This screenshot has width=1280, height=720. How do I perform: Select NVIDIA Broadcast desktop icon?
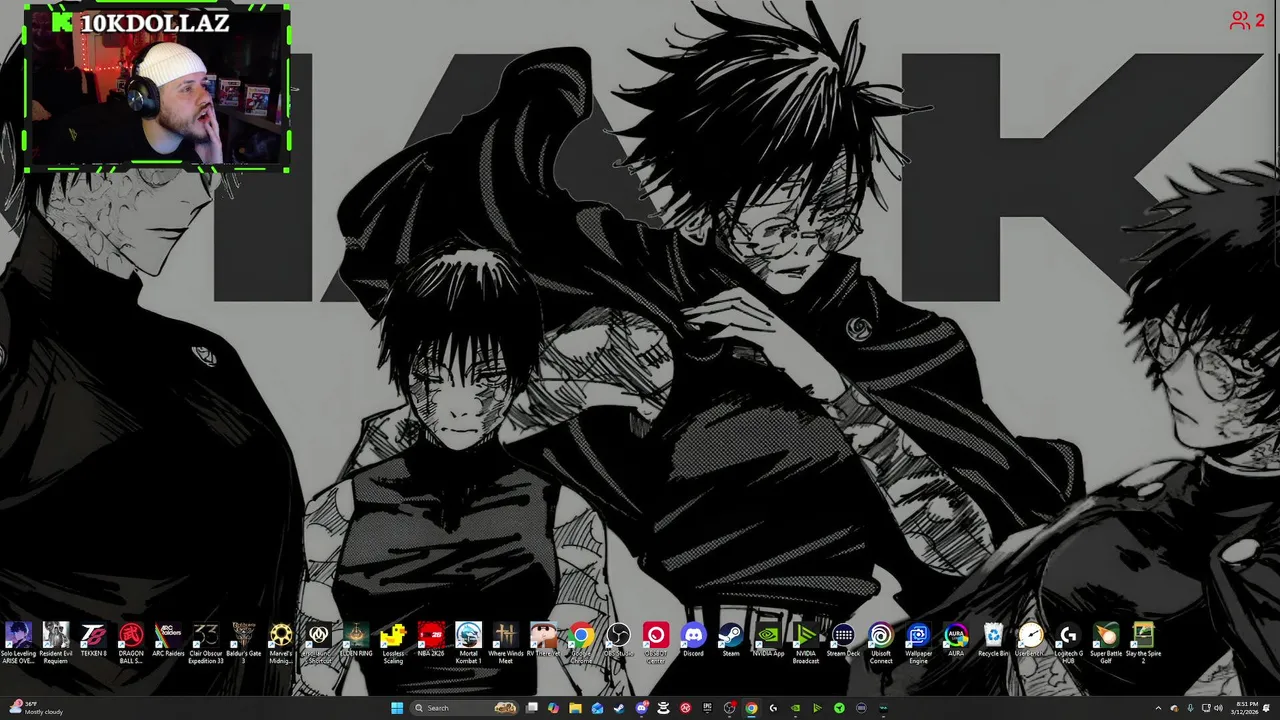pos(806,643)
